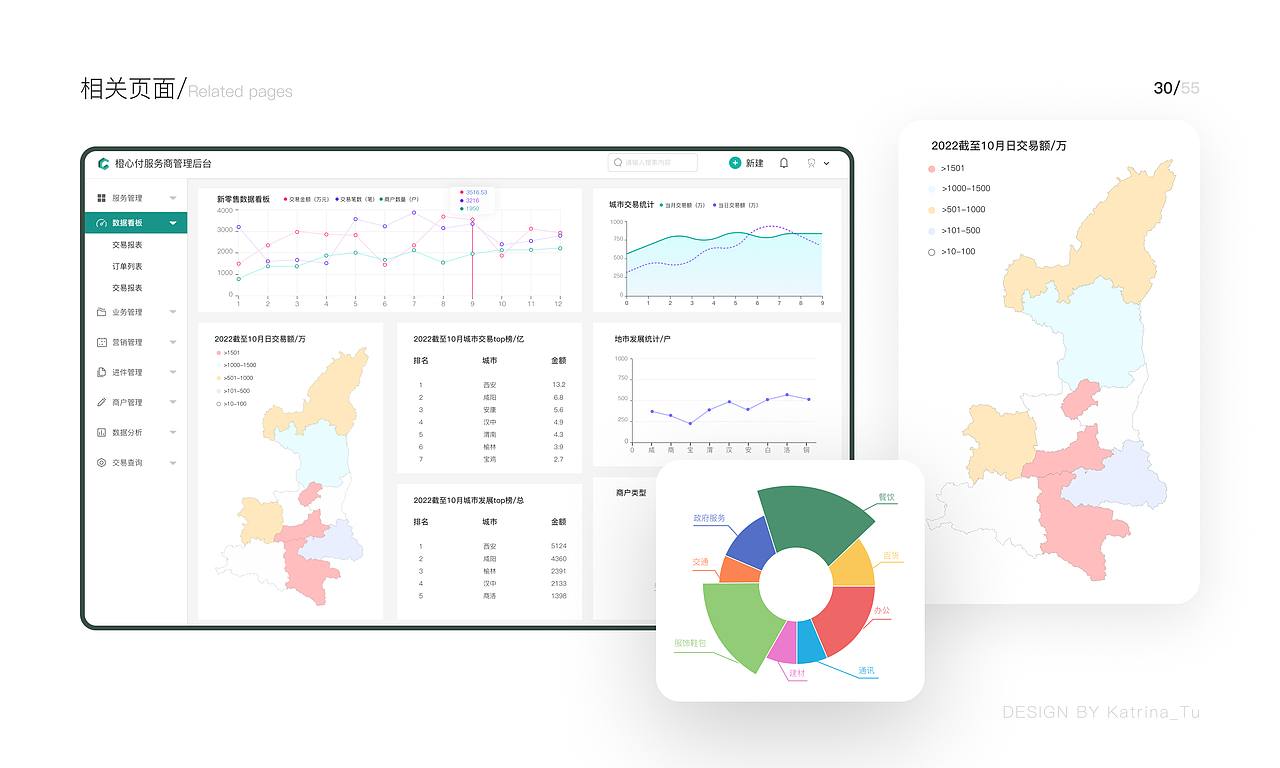Click the 新建 button label
This screenshot has width=1280, height=768.
click(754, 163)
